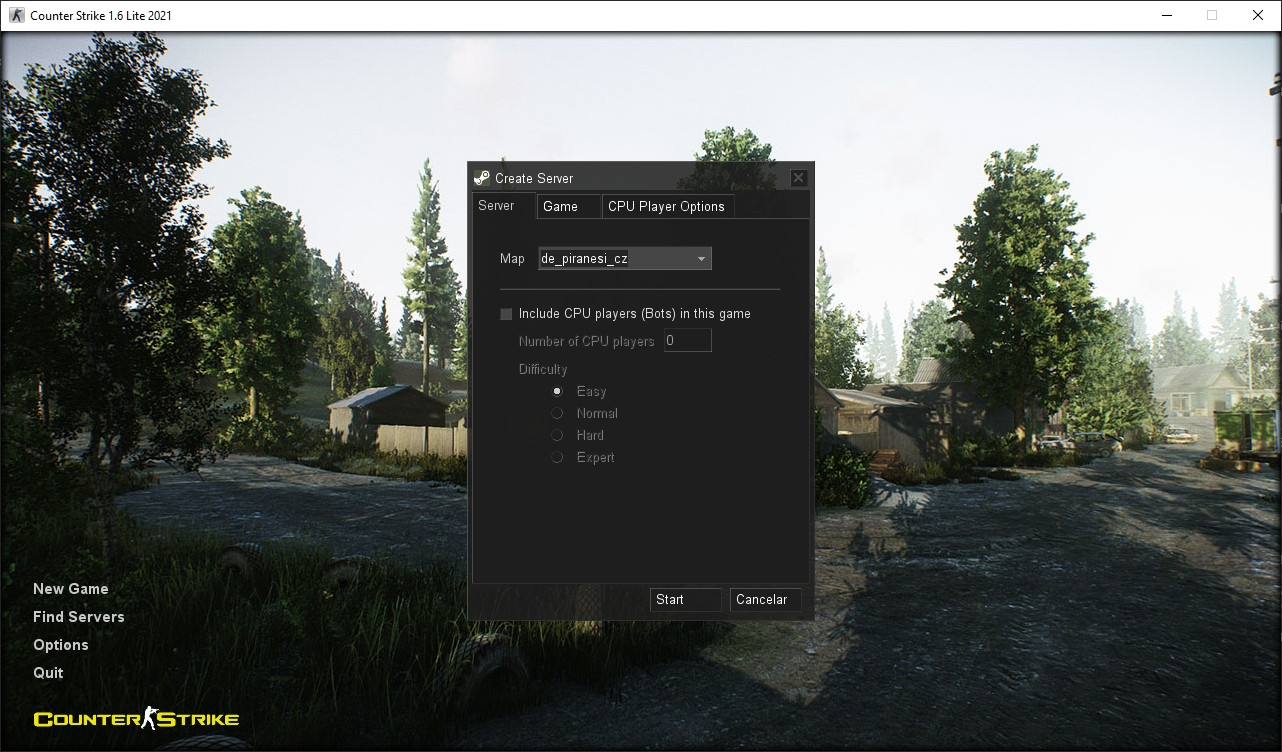
Task: Click Quit in the main menu
Action: pos(47,672)
